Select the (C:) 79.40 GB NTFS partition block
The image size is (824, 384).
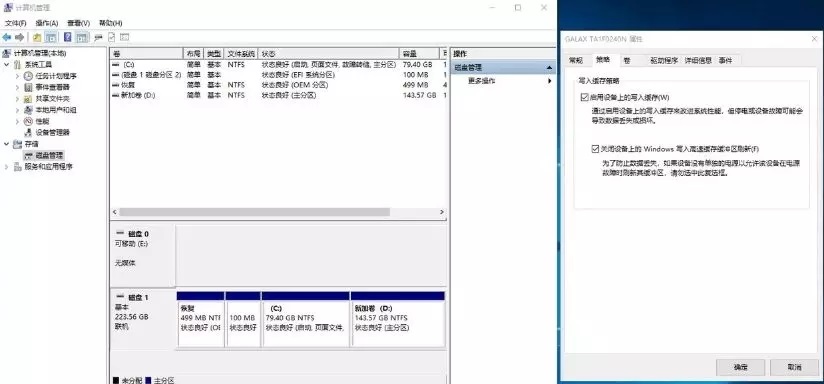coord(305,319)
